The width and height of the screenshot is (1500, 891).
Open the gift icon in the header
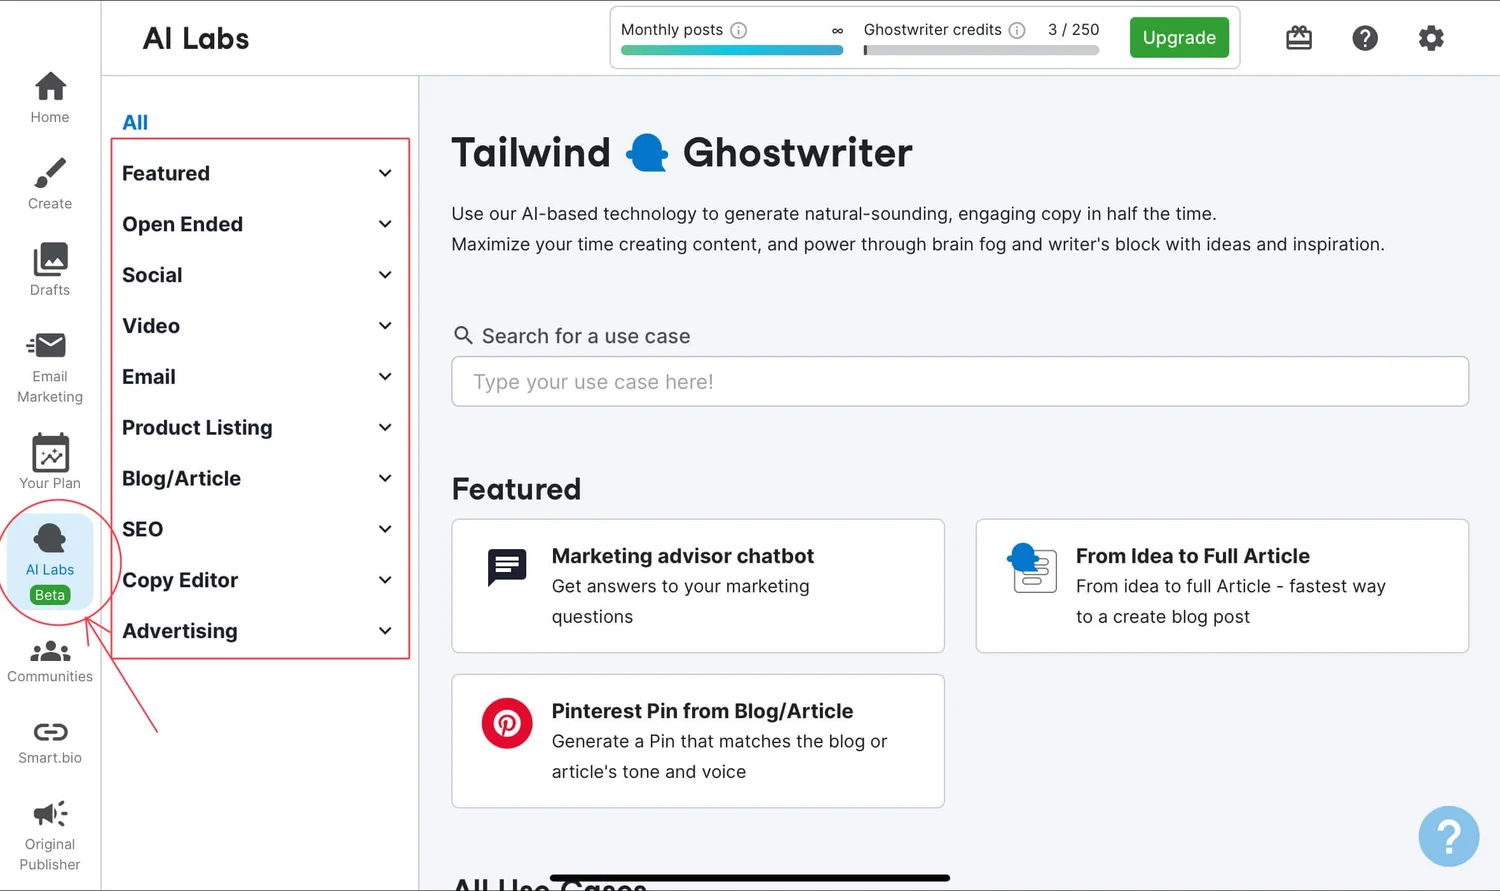[x=1298, y=37]
